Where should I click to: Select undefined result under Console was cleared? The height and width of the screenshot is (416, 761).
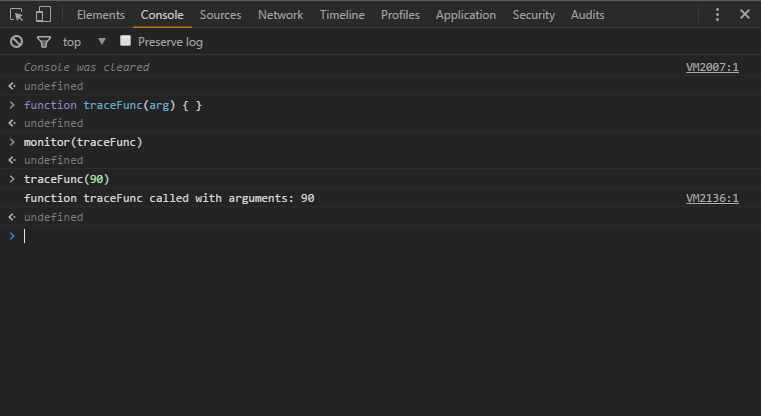coord(53,86)
